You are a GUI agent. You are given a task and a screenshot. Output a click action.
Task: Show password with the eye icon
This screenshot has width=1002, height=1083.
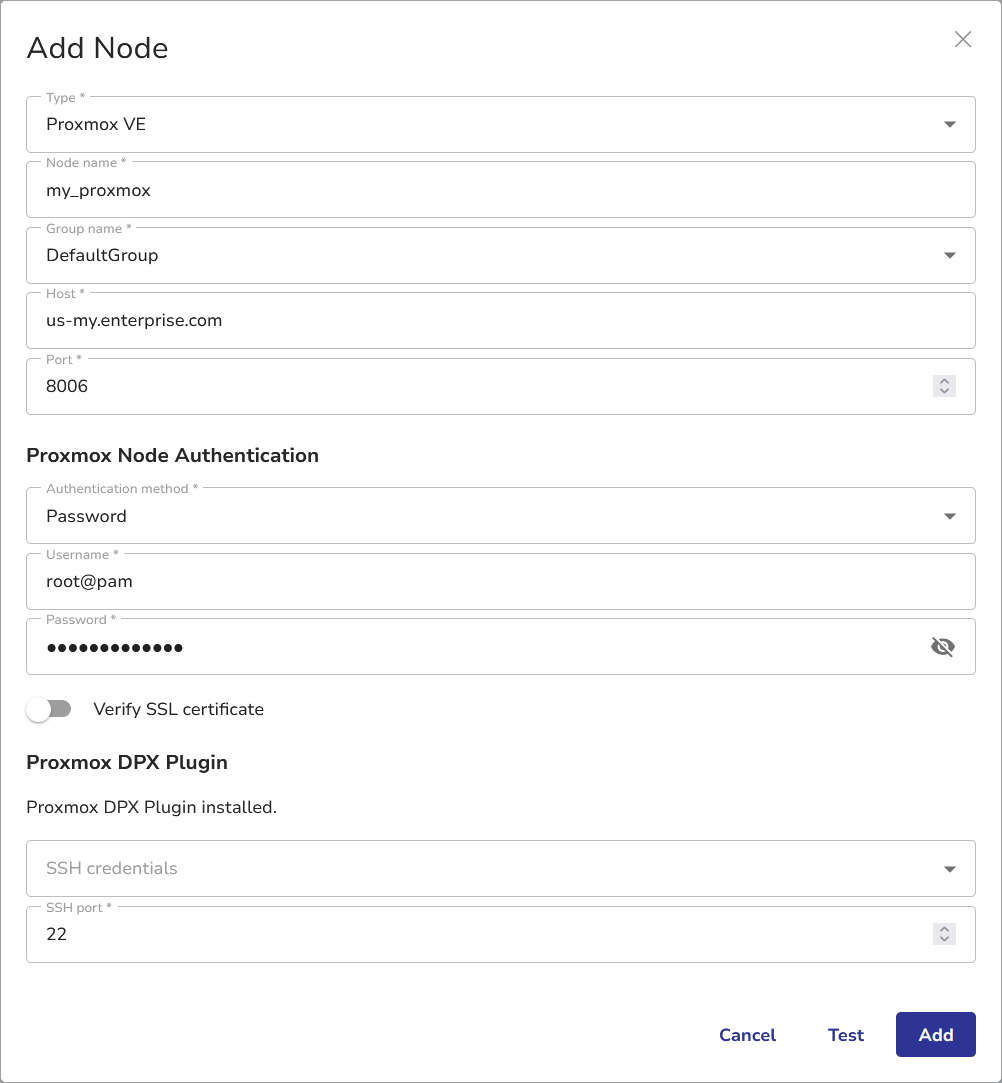[x=943, y=646]
